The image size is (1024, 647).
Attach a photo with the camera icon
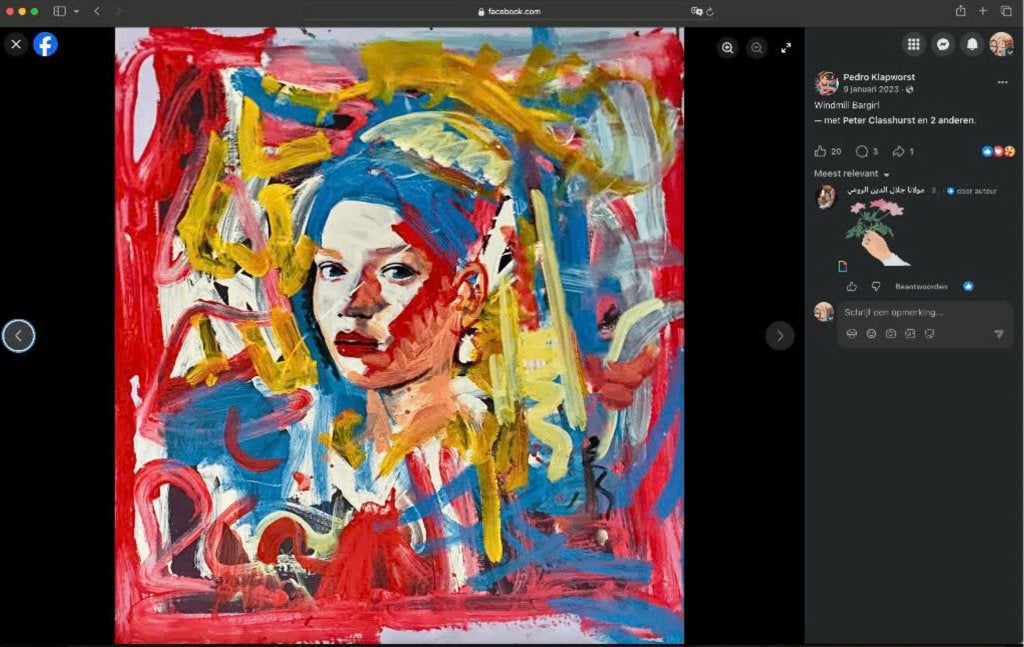(x=891, y=334)
